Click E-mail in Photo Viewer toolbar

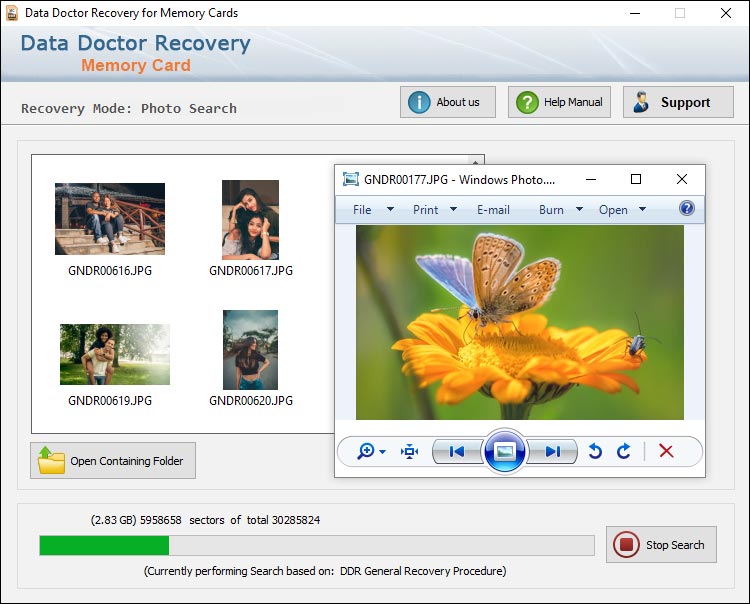493,210
